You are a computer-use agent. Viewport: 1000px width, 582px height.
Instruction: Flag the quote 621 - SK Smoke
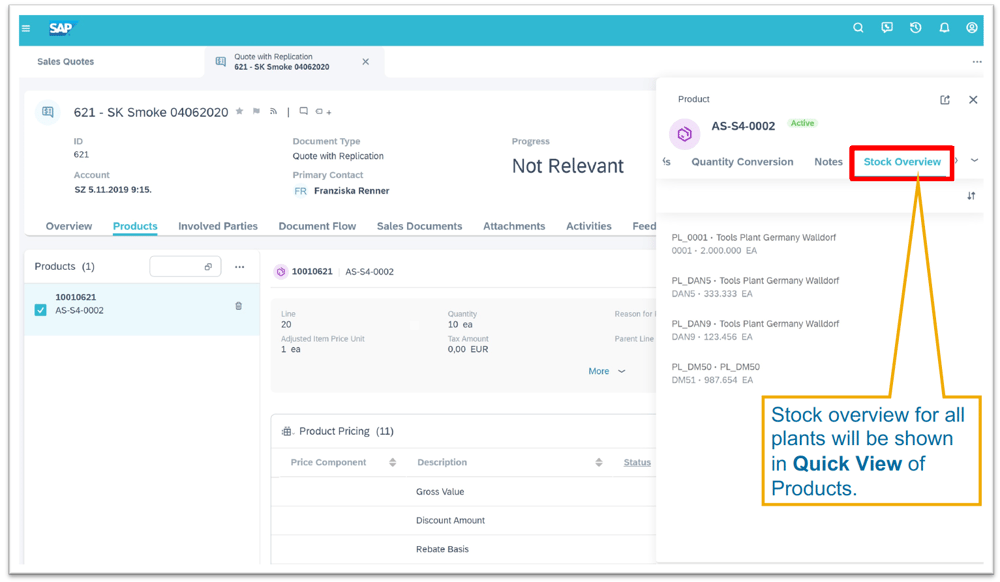pyautogui.click(x=256, y=112)
